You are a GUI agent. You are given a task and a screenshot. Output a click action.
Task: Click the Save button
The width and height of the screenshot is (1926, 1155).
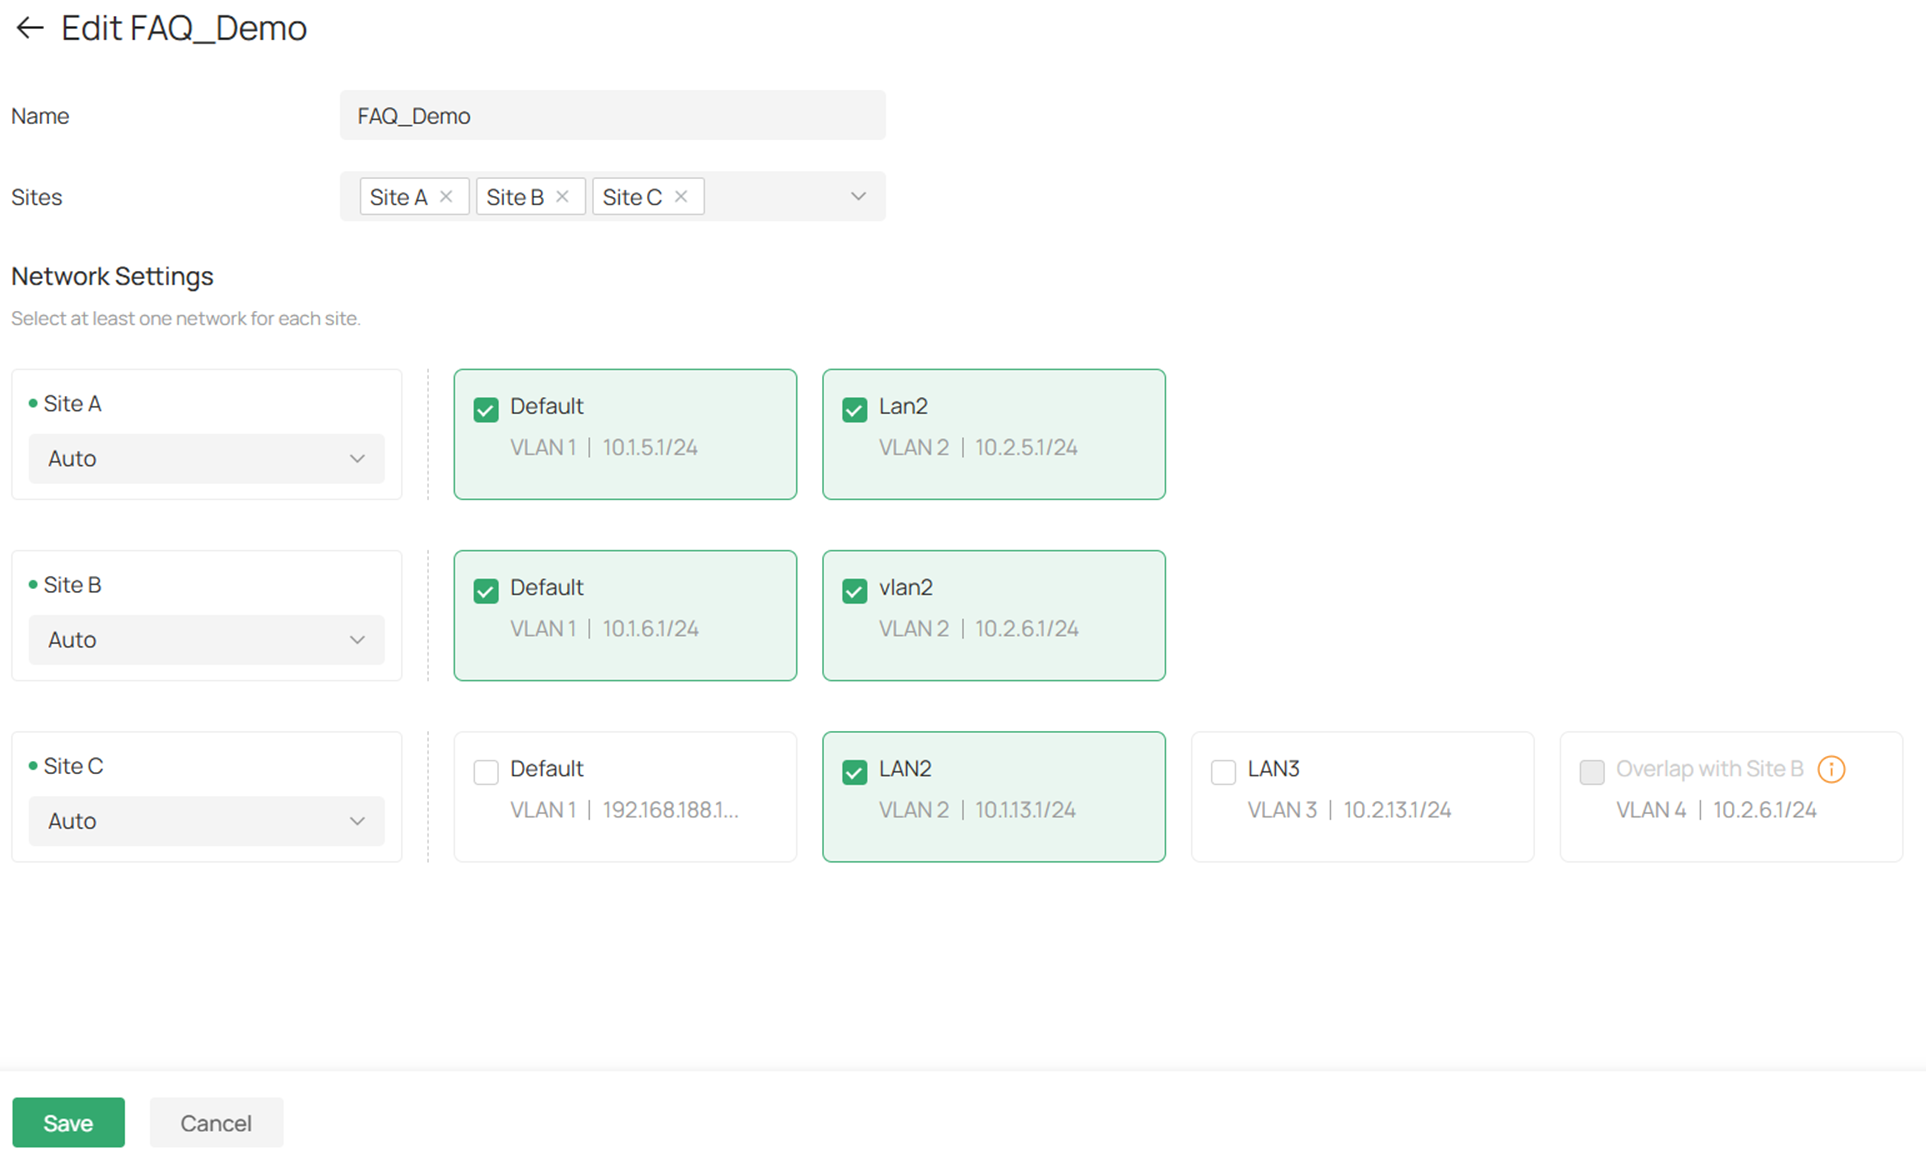(x=68, y=1123)
